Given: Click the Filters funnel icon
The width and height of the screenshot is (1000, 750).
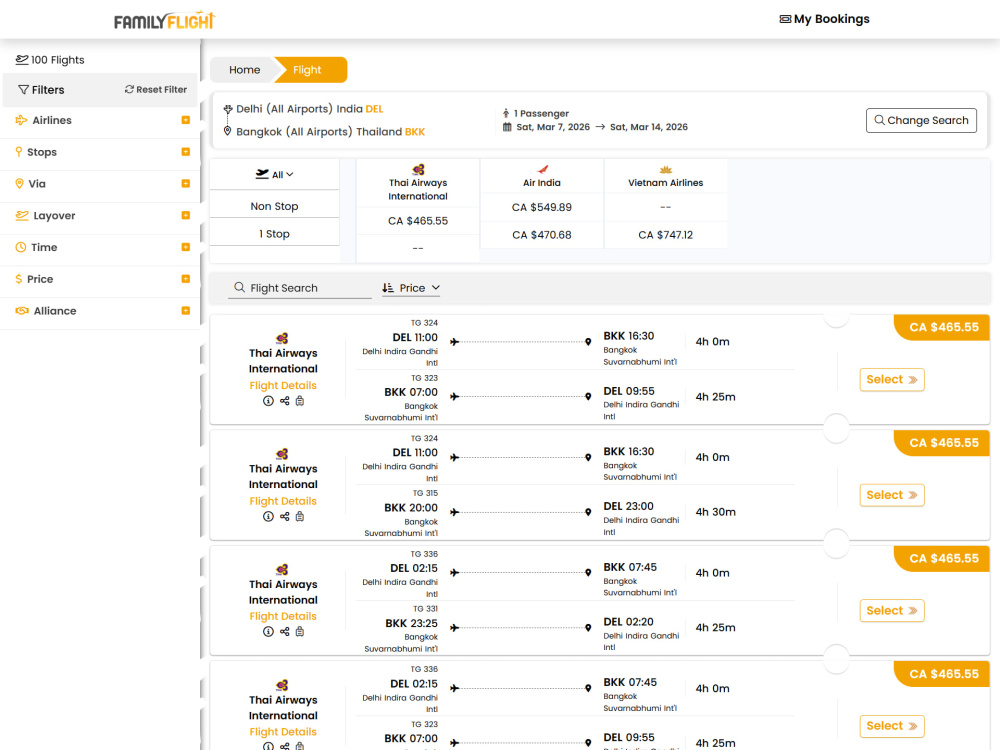Looking at the screenshot, I should tap(24, 90).
